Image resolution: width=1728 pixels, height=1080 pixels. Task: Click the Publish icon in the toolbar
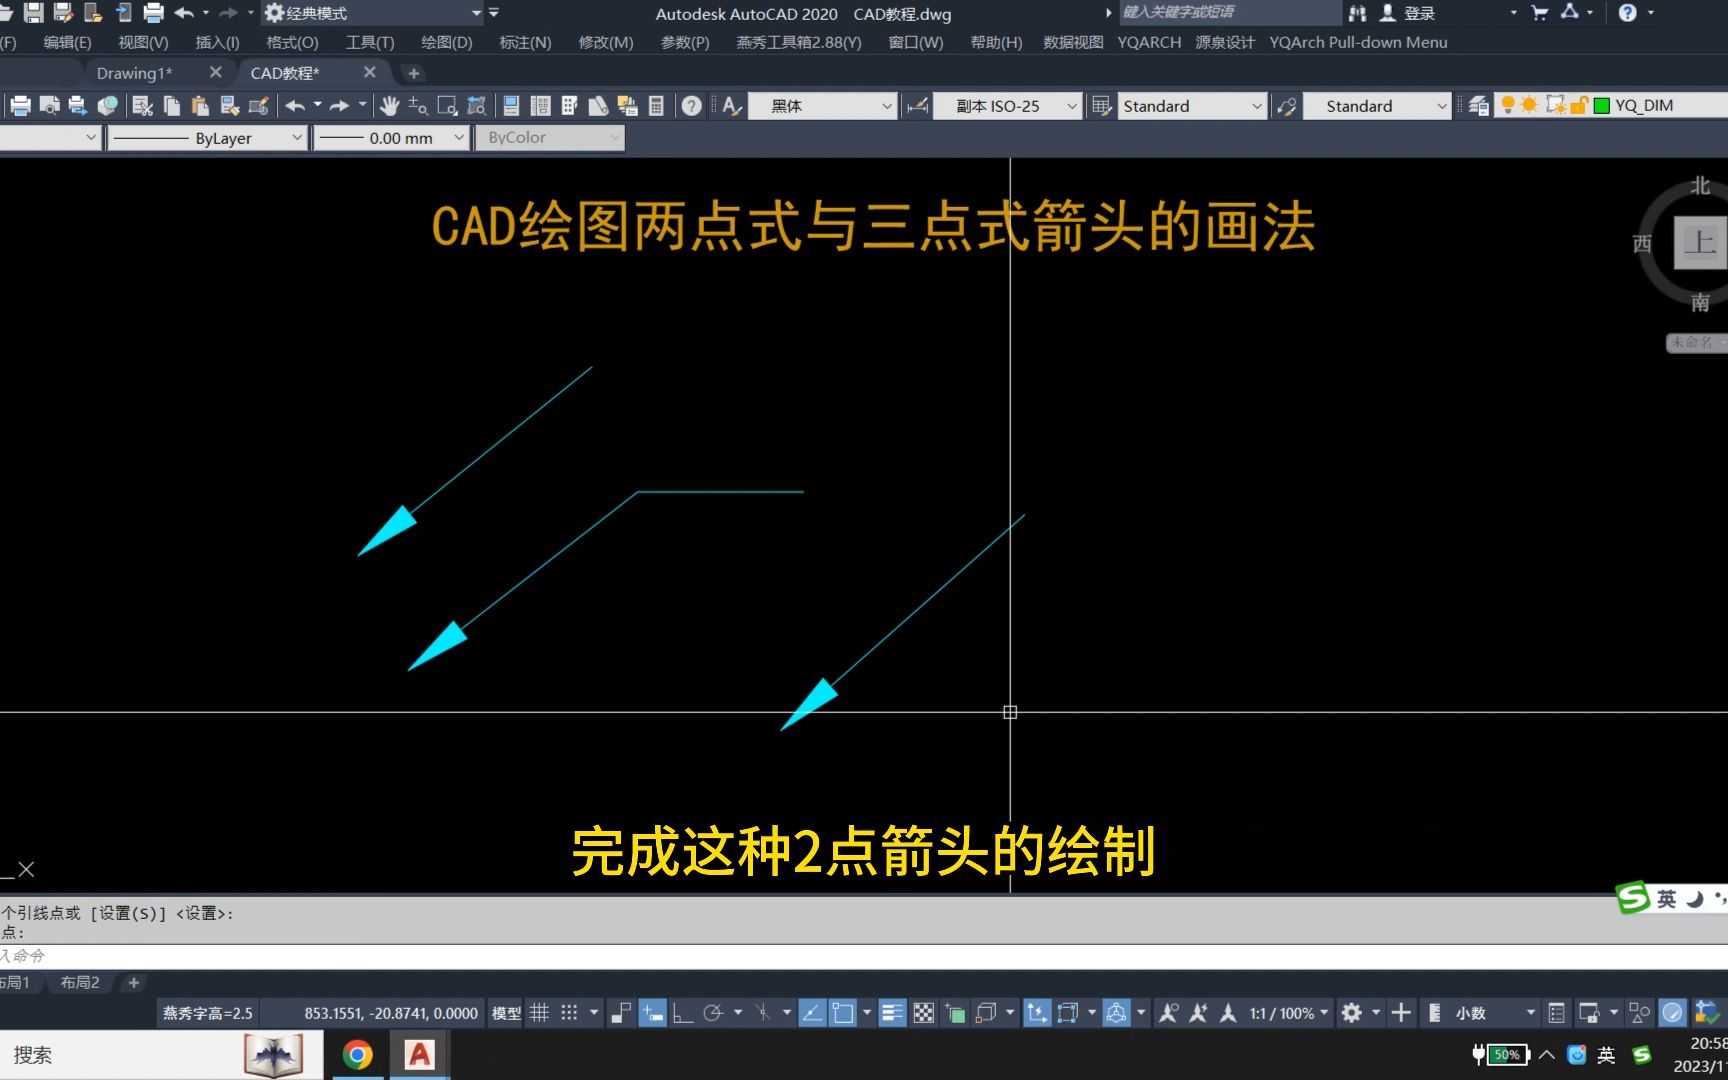tap(77, 106)
